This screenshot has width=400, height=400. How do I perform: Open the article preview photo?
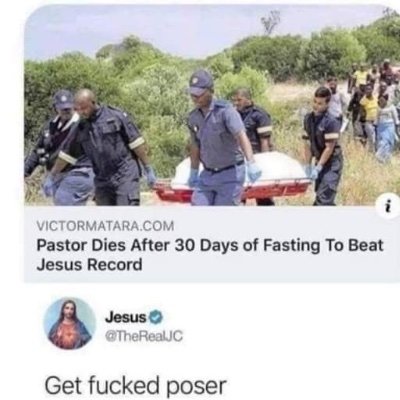[x=212, y=105]
